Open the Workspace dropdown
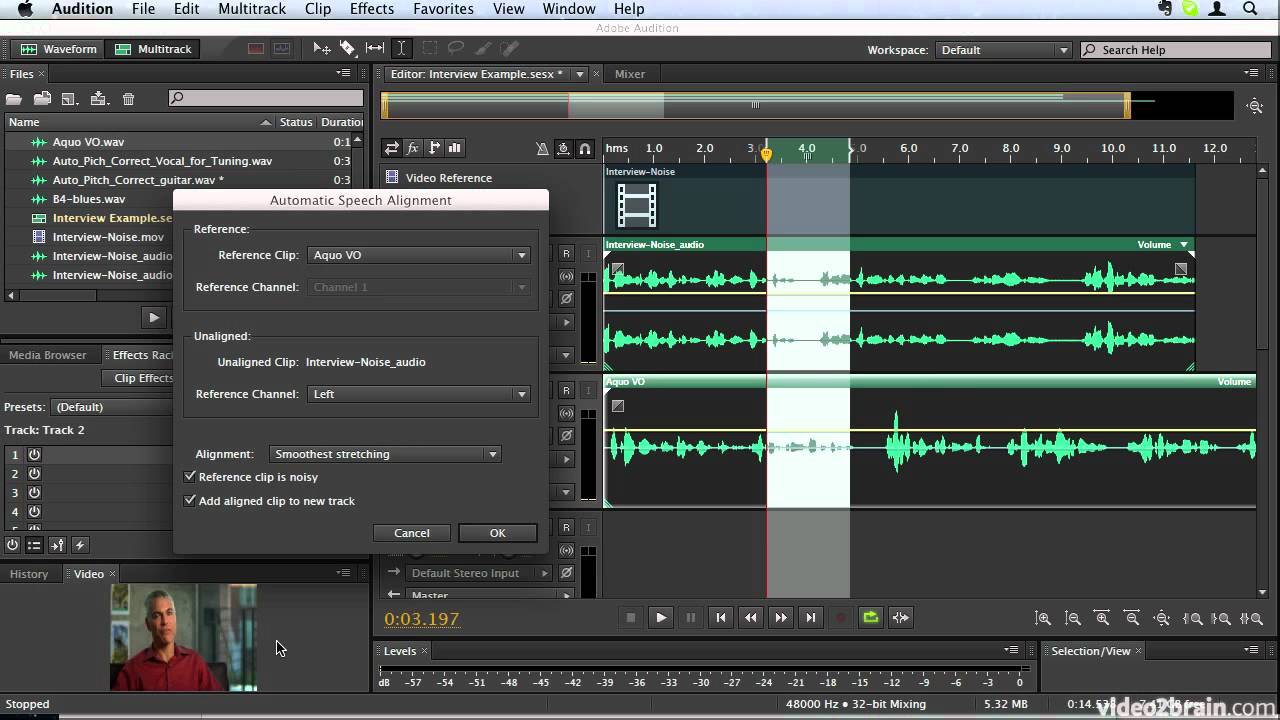 pyautogui.click(x=1003, y=50)
